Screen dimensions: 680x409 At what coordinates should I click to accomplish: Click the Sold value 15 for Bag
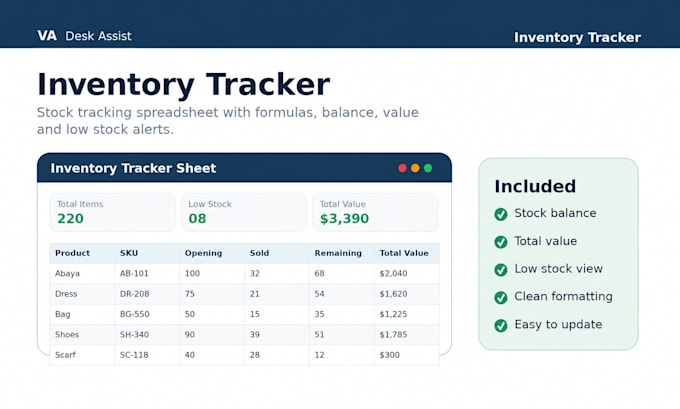255,314
